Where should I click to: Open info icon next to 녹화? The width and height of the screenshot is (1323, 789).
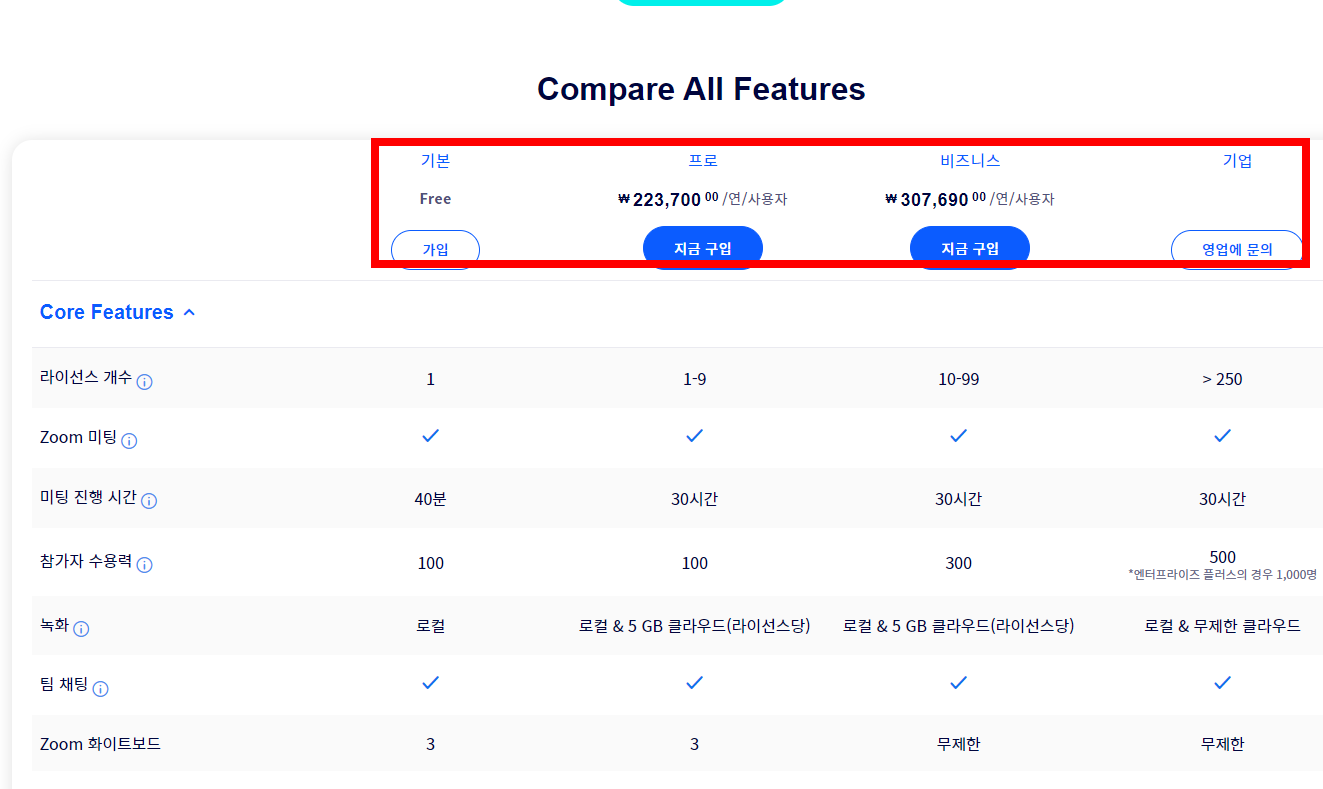pos(81,629)
